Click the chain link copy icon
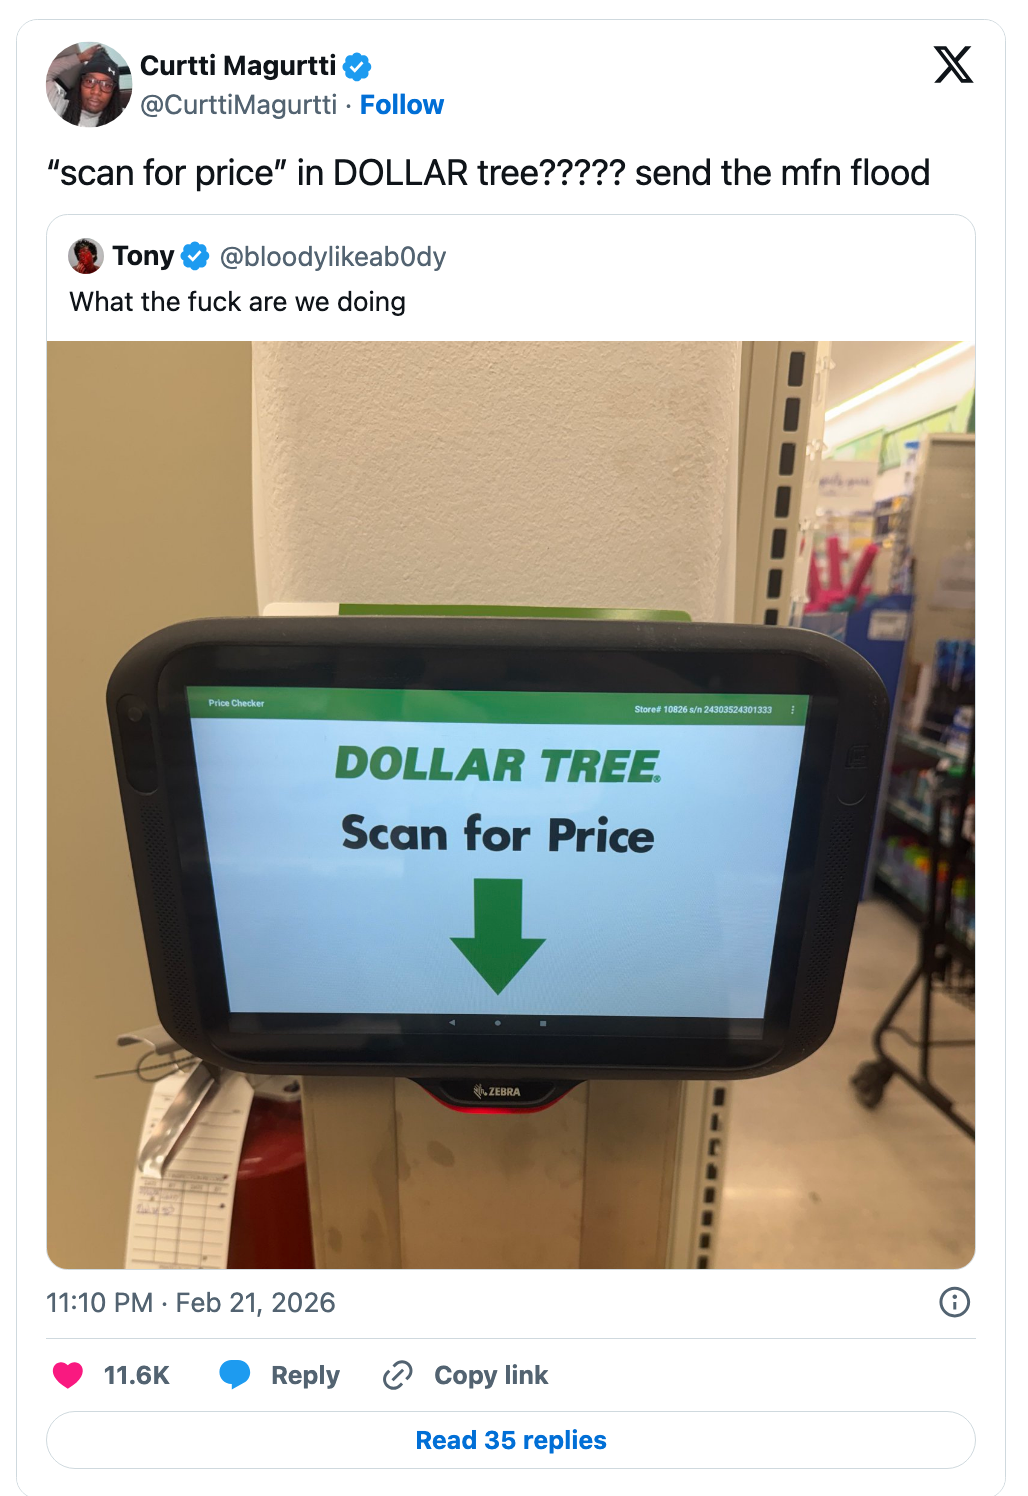The height and width of the screenshot is (1496, 1028). click(x=398, y=1375)
